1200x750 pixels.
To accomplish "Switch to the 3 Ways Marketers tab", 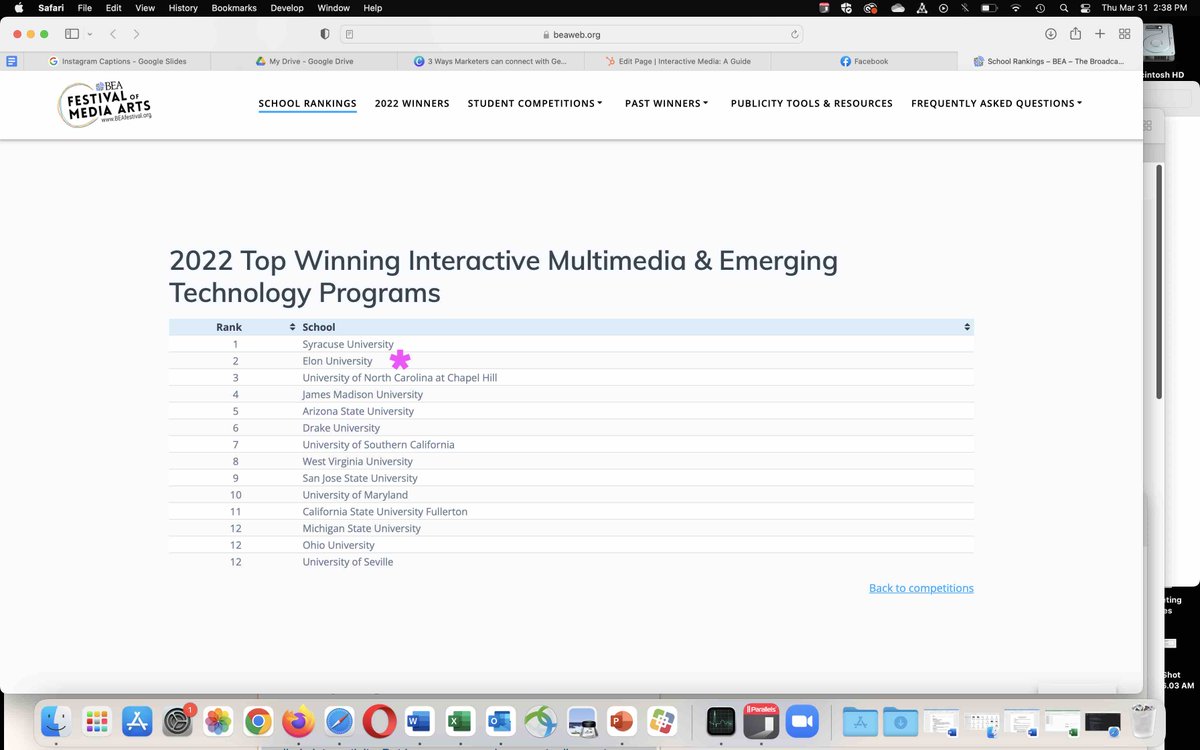I will click(490, 61).
